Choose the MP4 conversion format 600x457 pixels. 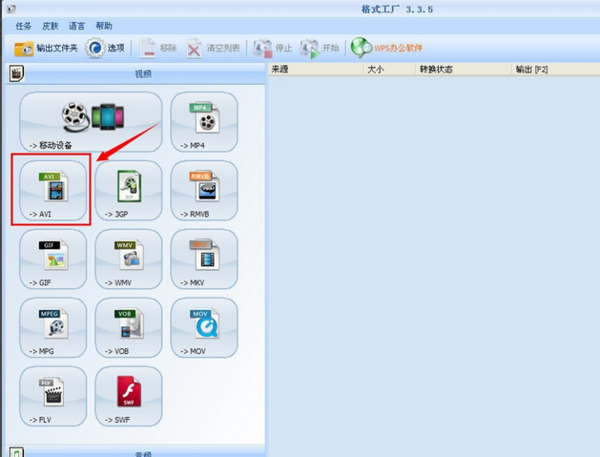pos(204,121)
